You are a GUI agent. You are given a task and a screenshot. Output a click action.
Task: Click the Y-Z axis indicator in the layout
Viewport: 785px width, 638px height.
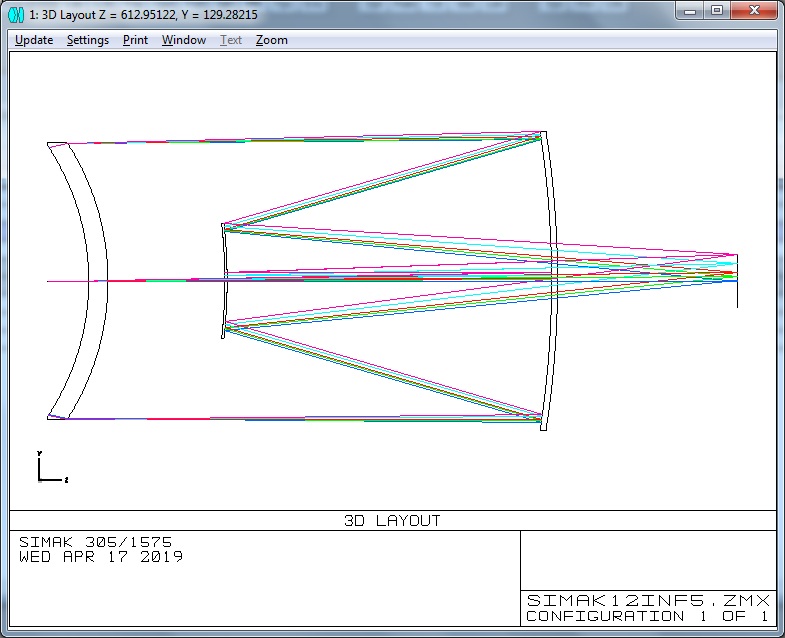coord(52,467)
